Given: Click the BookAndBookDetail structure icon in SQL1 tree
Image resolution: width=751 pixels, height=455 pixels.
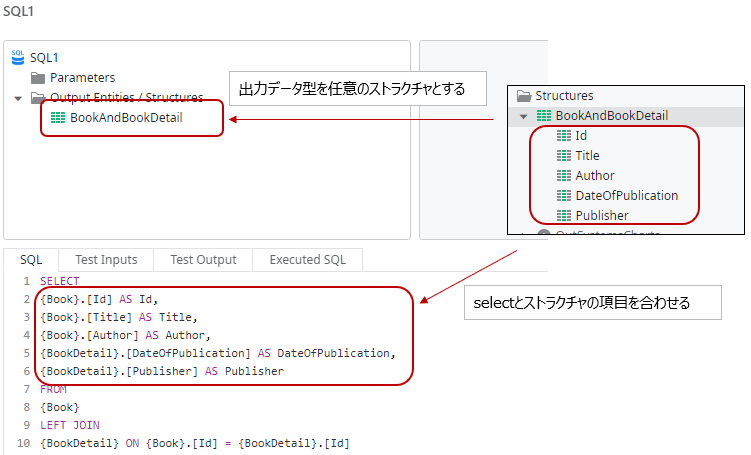Looking at the screenshot, I should tap(58, 118).
